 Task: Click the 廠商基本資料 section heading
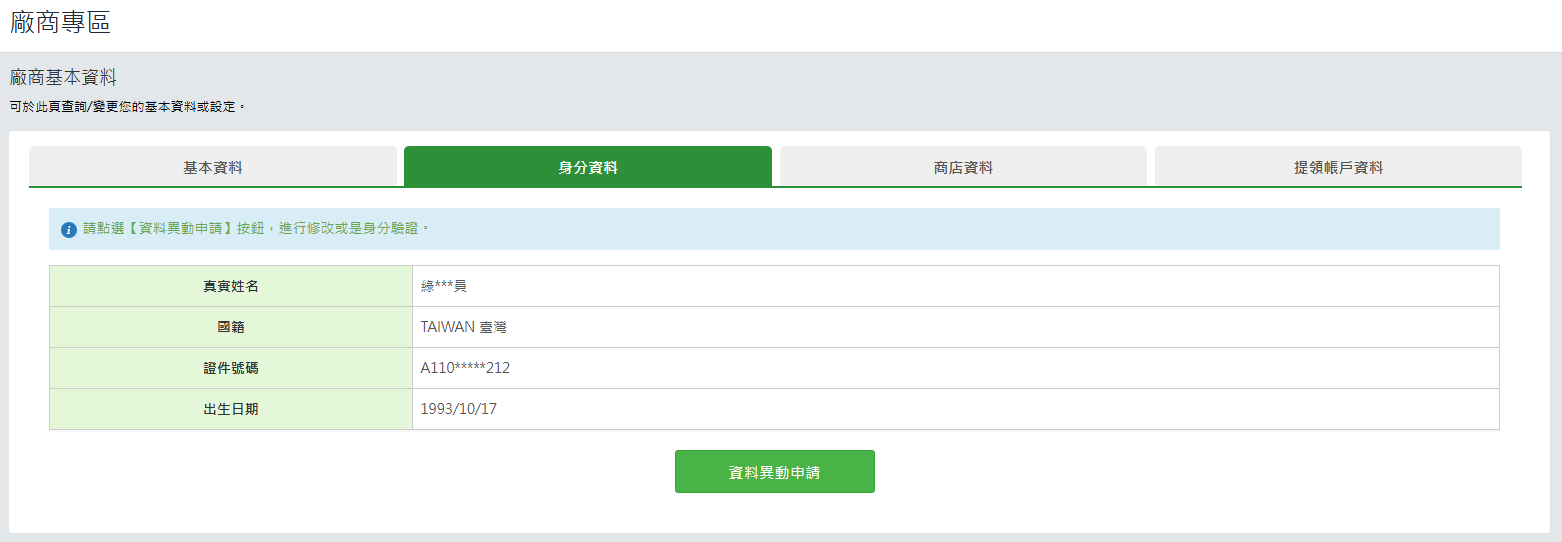64,78
